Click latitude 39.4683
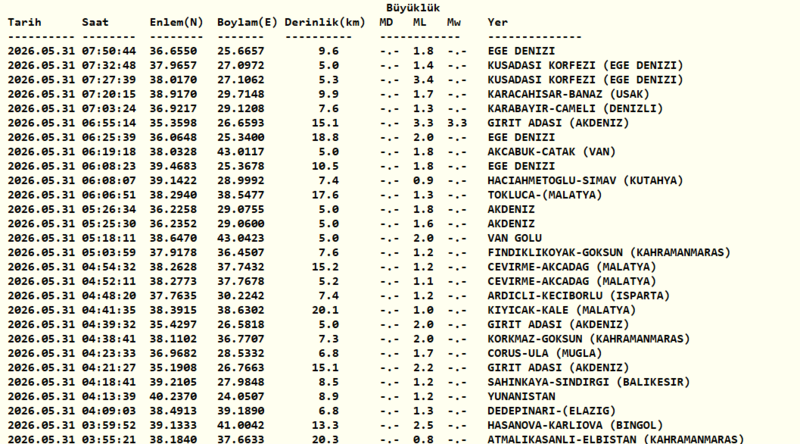This screenshot has height=444, width=800. pyautogui.click(x=173, y=166)
